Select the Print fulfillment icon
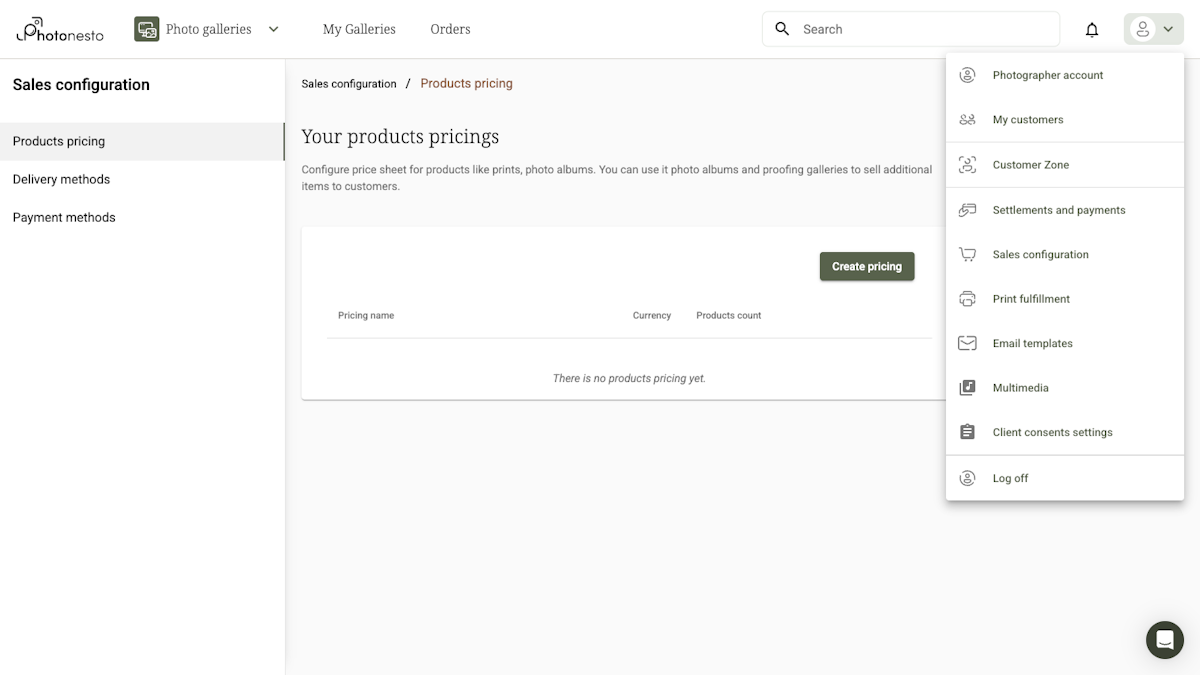This screenshot has width=1200, height=675. [966, 298]
